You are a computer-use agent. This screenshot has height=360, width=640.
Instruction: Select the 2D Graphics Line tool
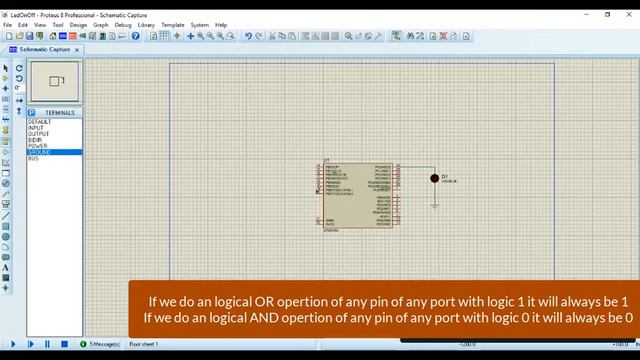click(x=6, y=216)
